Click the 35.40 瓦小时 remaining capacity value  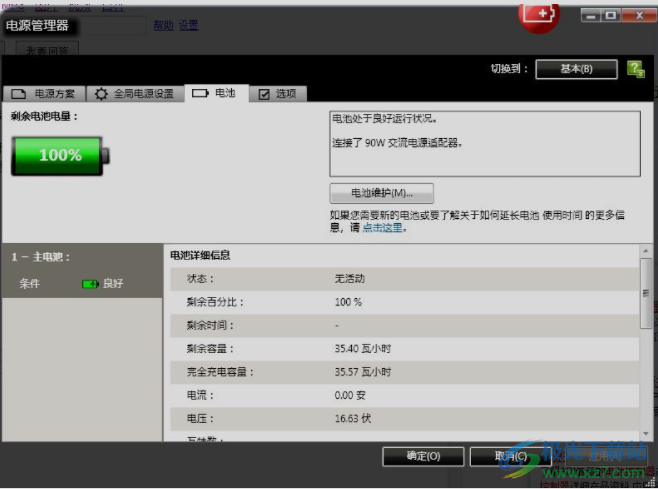[363, 348]
